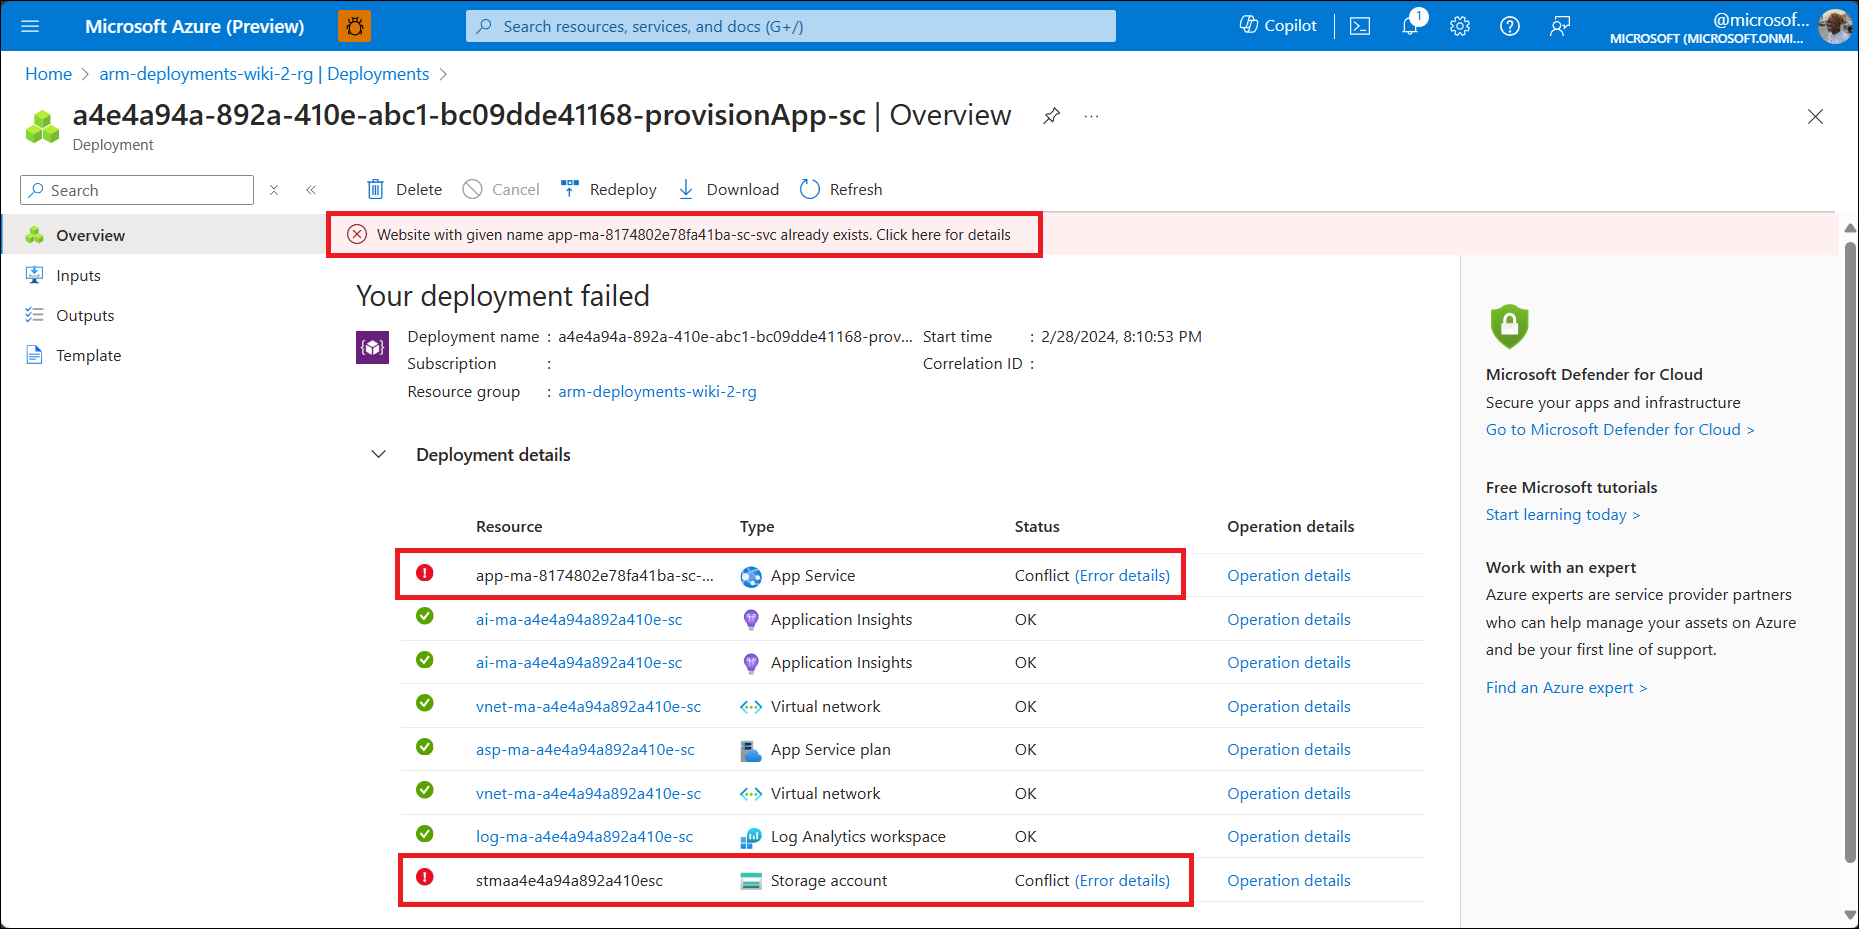The image size is (1859, 929).
Task: Open arm-deployments-wiki-2-rg Deployments breadcrumb
Action: click(264, 74)
